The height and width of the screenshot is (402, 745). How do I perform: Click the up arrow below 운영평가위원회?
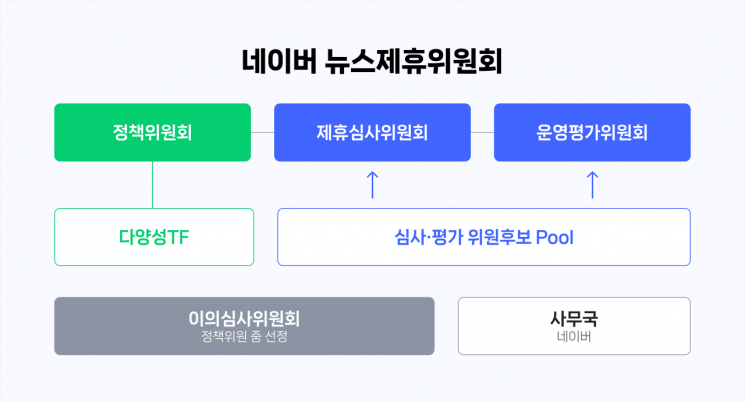coord(592,184)
